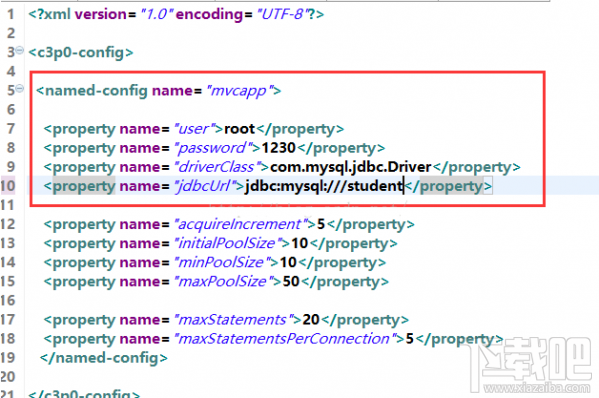Click the initialPoolSize value 10

(x=300, y=243)
